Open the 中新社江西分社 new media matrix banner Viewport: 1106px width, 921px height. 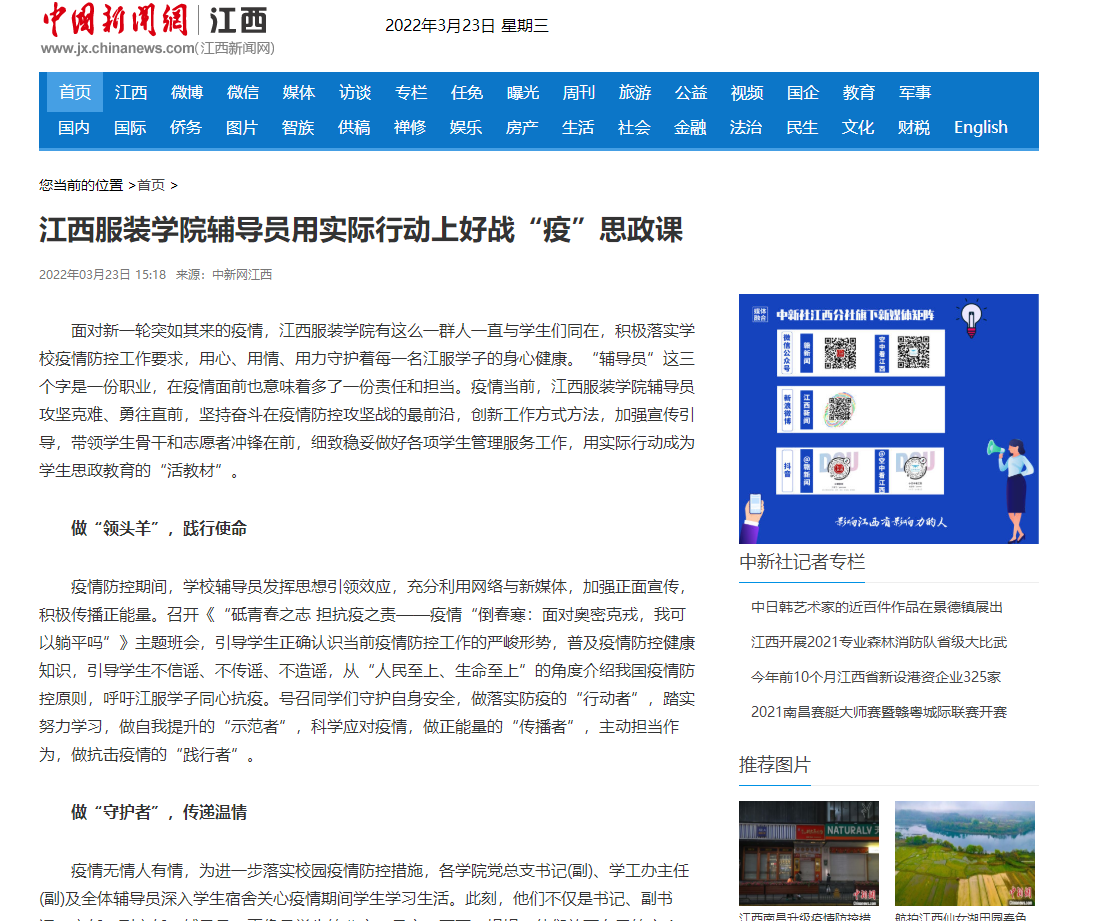coord(888,418)
